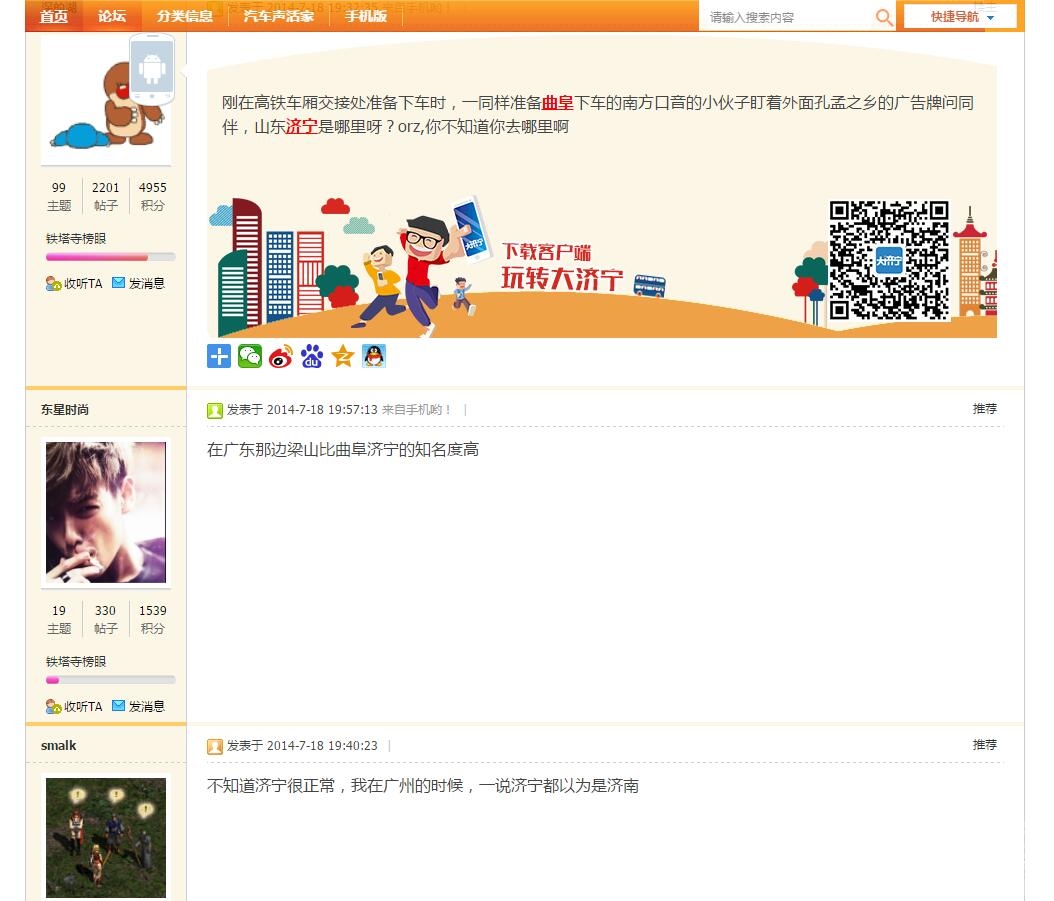Share the post to WeChat

(249, 355)
